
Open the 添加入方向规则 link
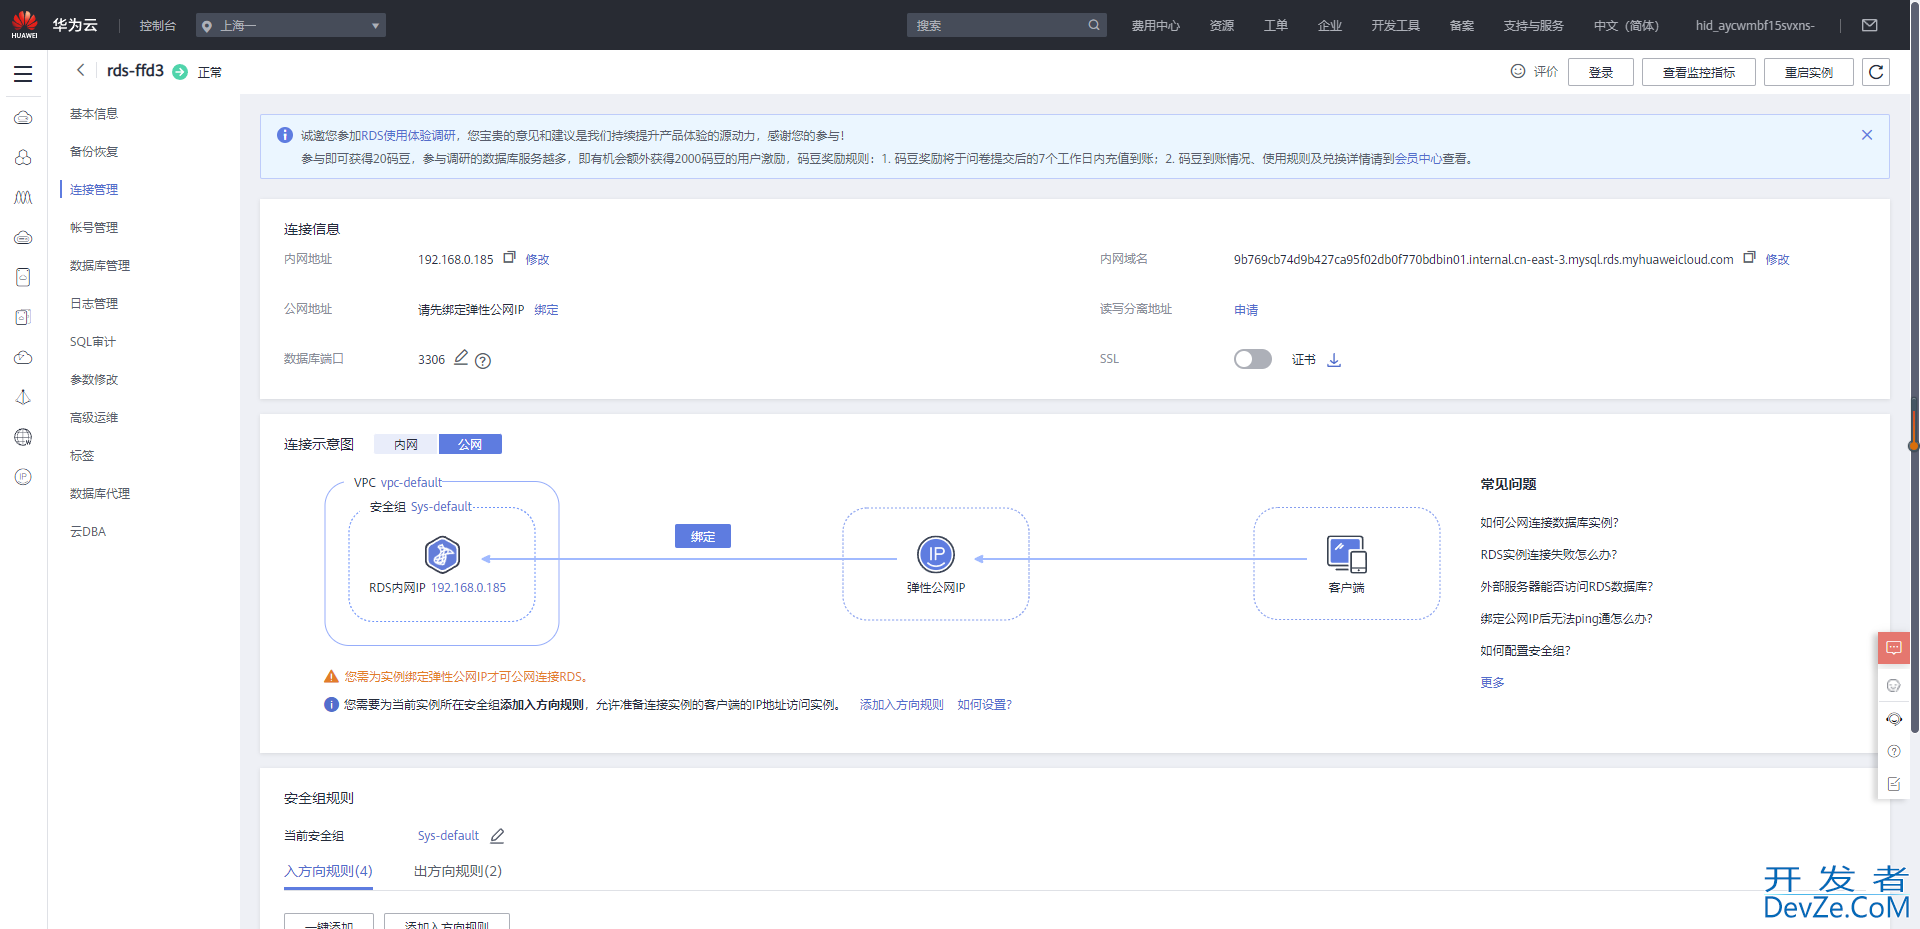tap(902, 705)
